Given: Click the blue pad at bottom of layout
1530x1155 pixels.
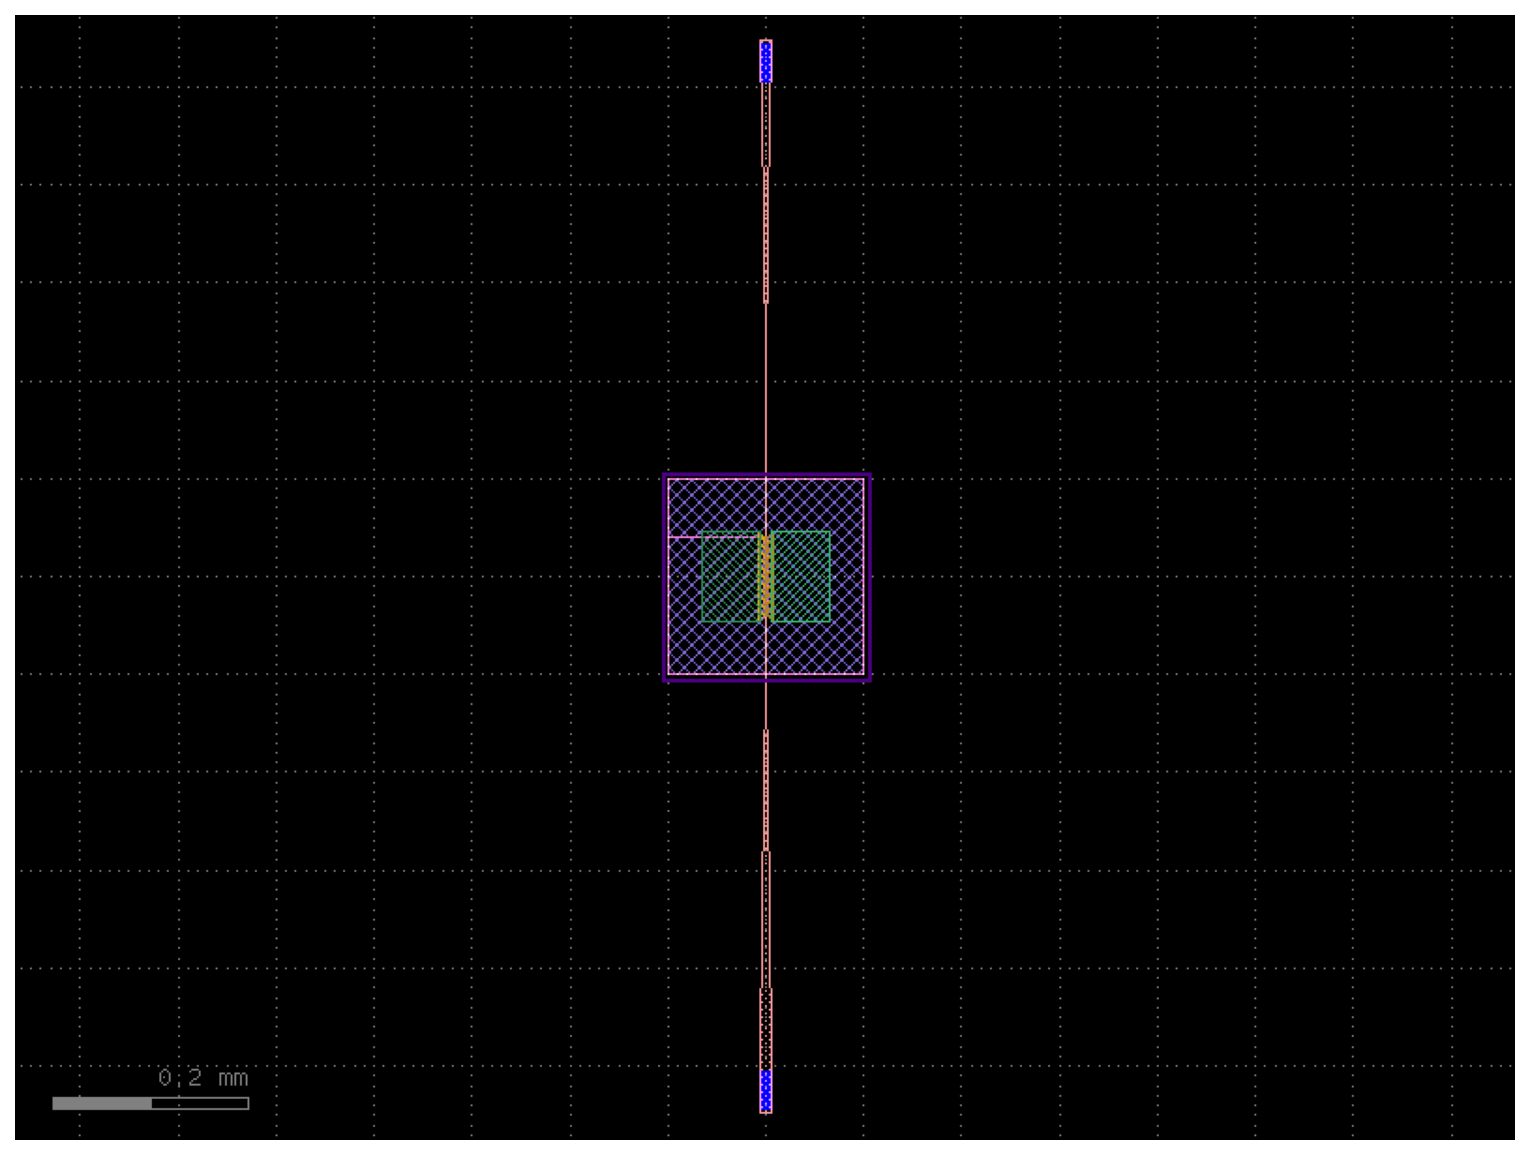Looking at the screenshot, I should click(x=766, y=1091).
